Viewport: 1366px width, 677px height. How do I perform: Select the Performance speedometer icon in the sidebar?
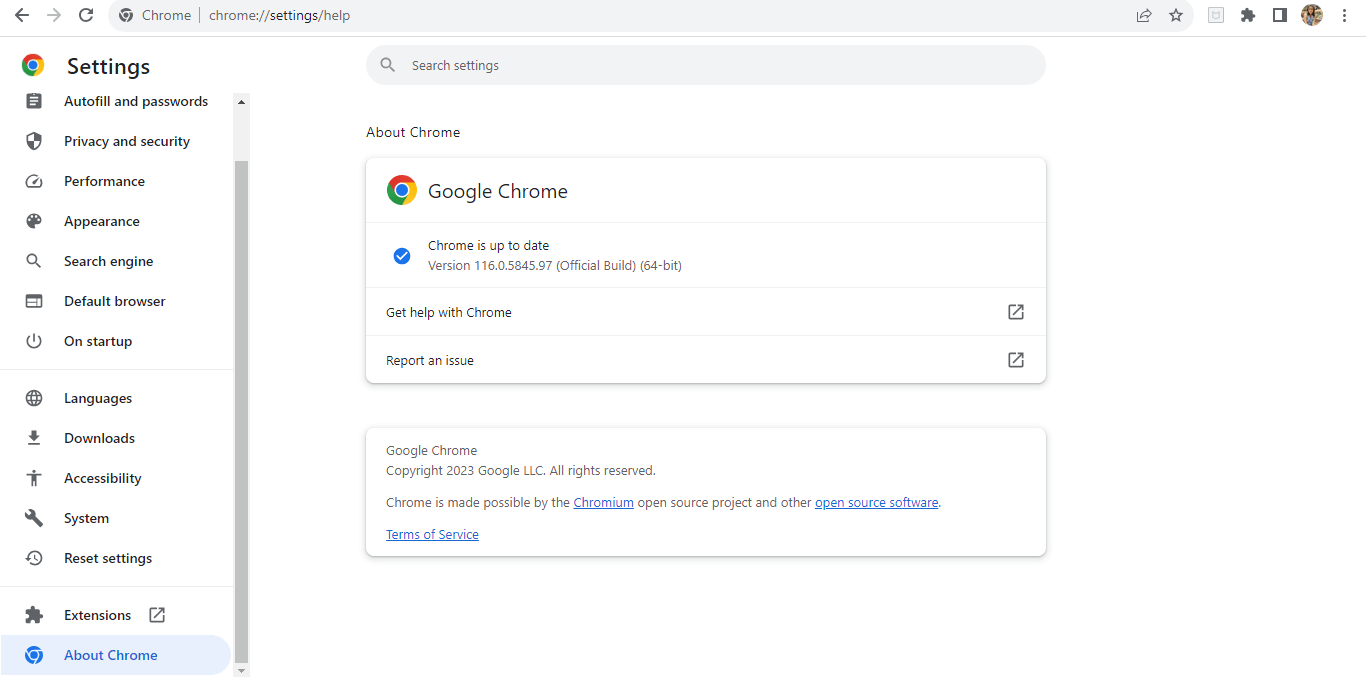[34, 180]
